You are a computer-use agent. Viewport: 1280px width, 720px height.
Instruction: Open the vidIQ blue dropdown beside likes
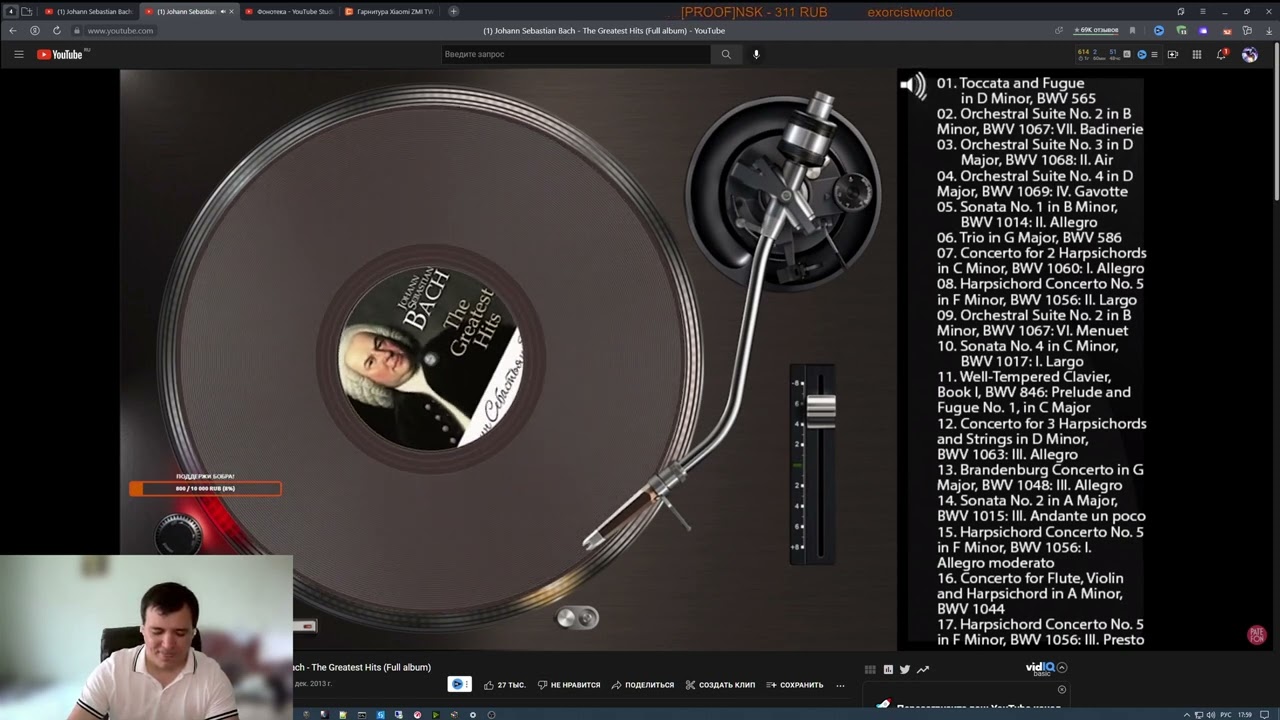(460, 684)
